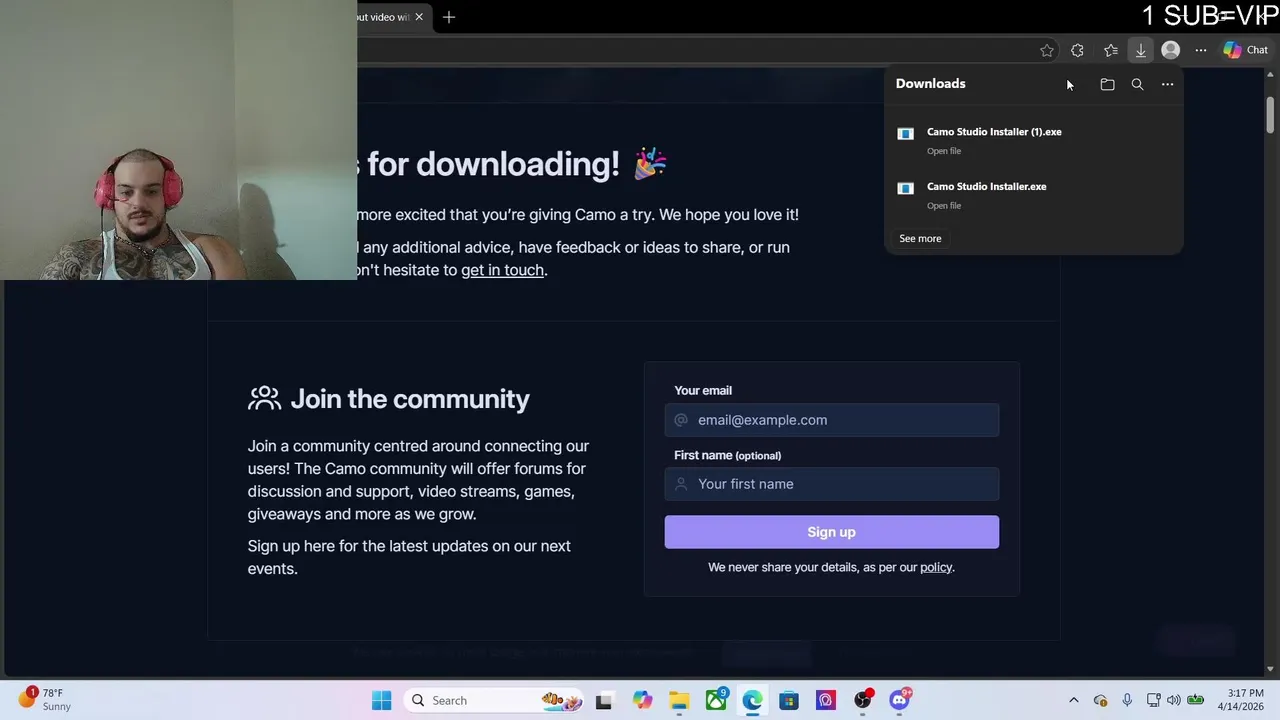Open the browser Extensions puzzle icon
Viewport: 1280px width, 720px height.
[x=1077, y=50]
